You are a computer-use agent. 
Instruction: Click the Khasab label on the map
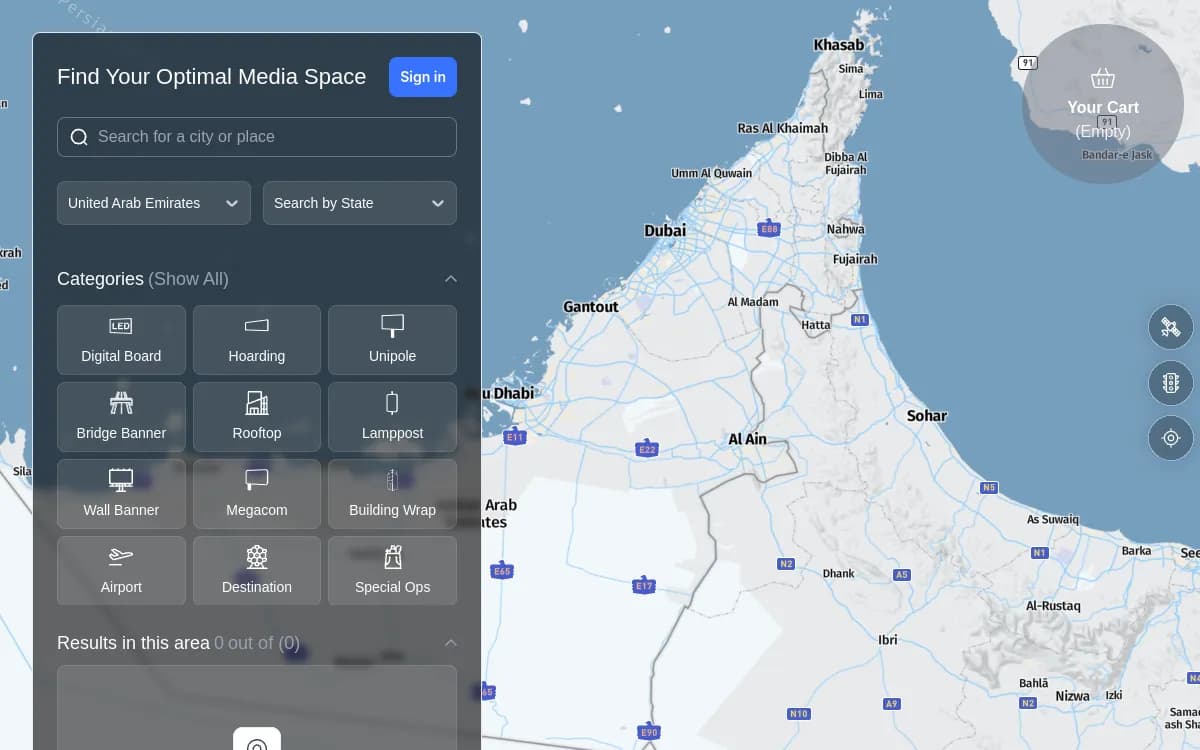pos(839,45)
